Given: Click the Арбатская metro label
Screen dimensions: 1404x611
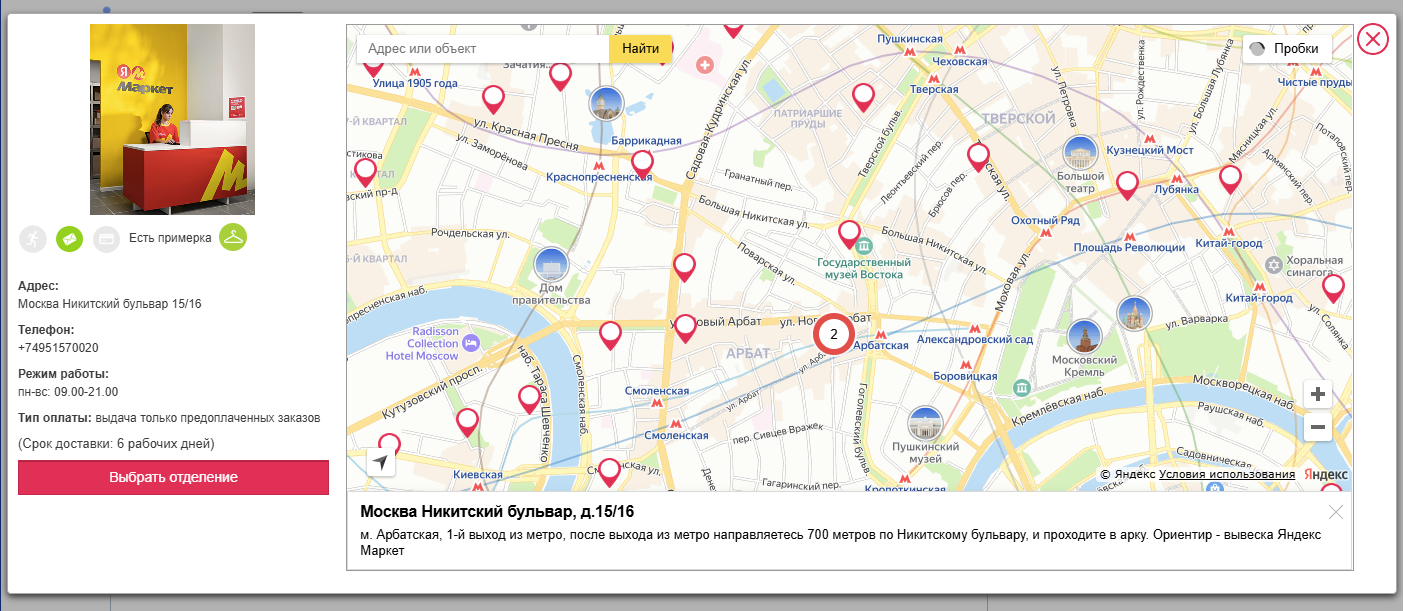Looking at the screenshot, I should pos(879,345).
